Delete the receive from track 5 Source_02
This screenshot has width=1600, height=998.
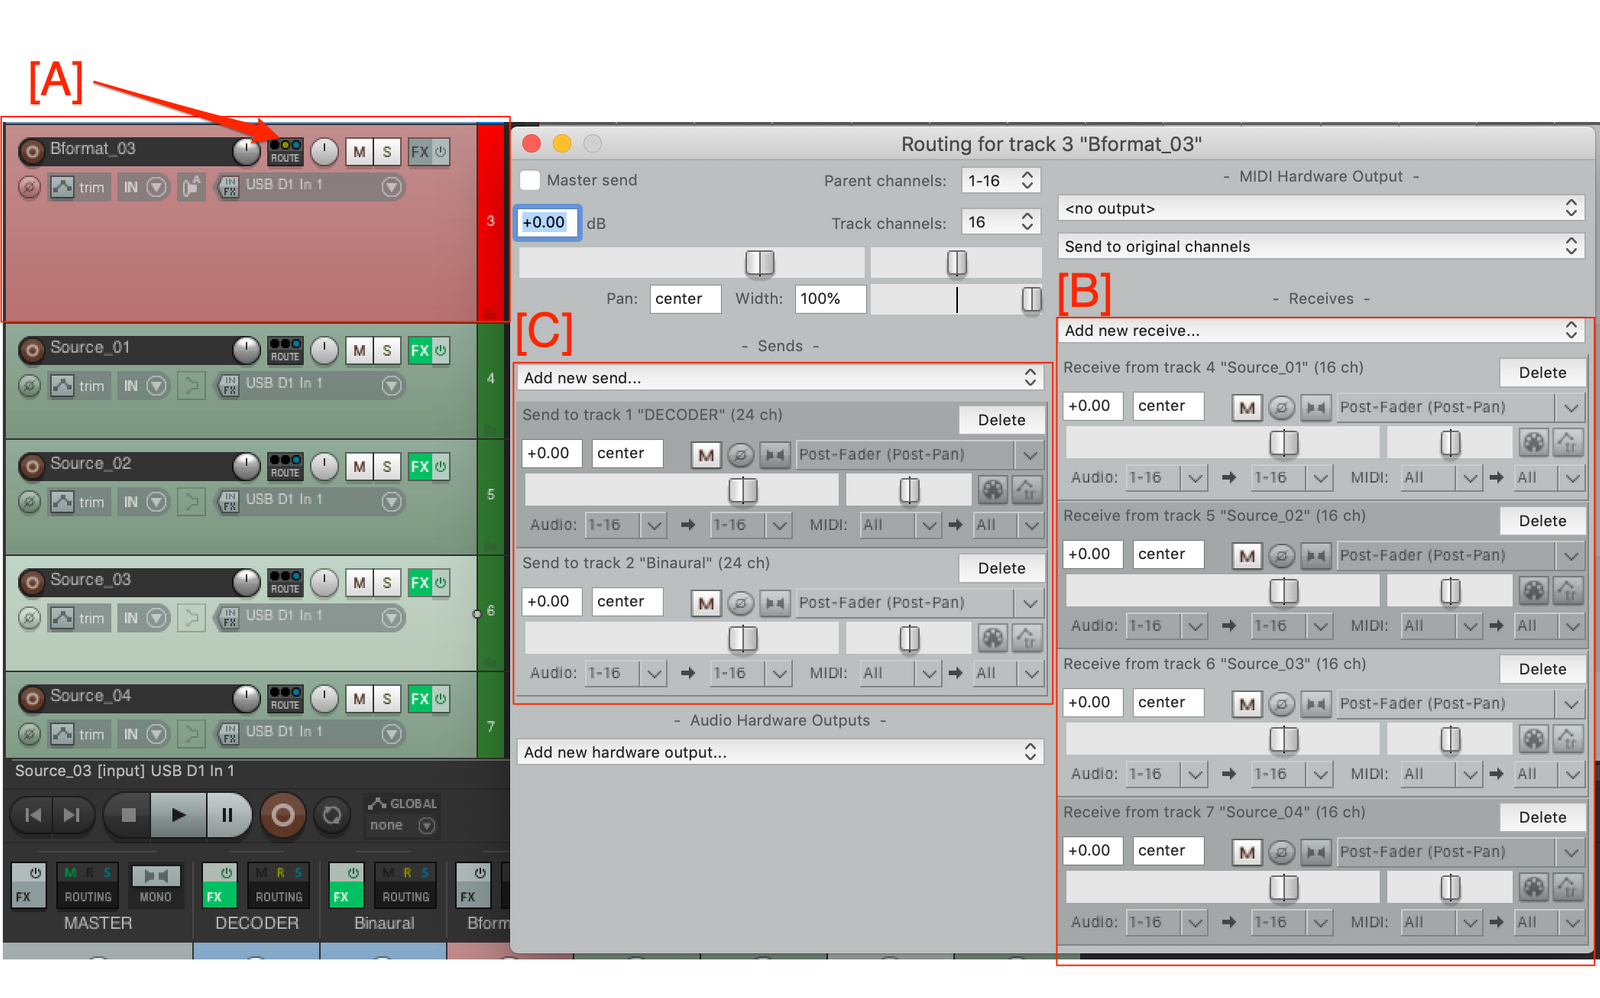click(x=1542, y=521)
